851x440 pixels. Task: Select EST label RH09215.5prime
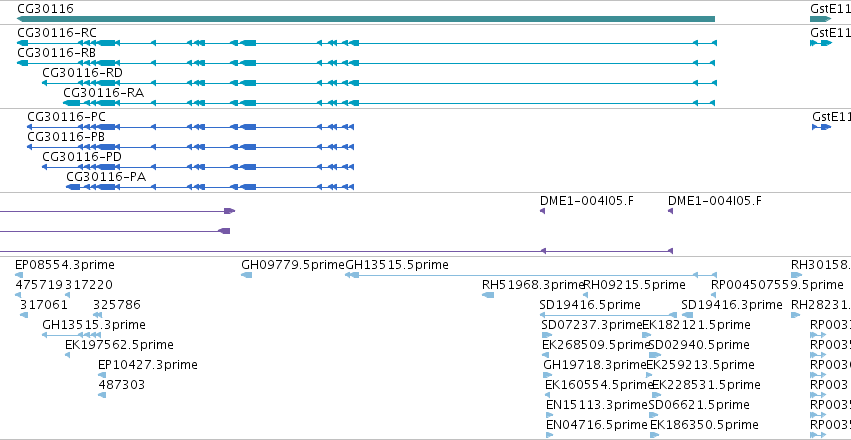(634, 285)
